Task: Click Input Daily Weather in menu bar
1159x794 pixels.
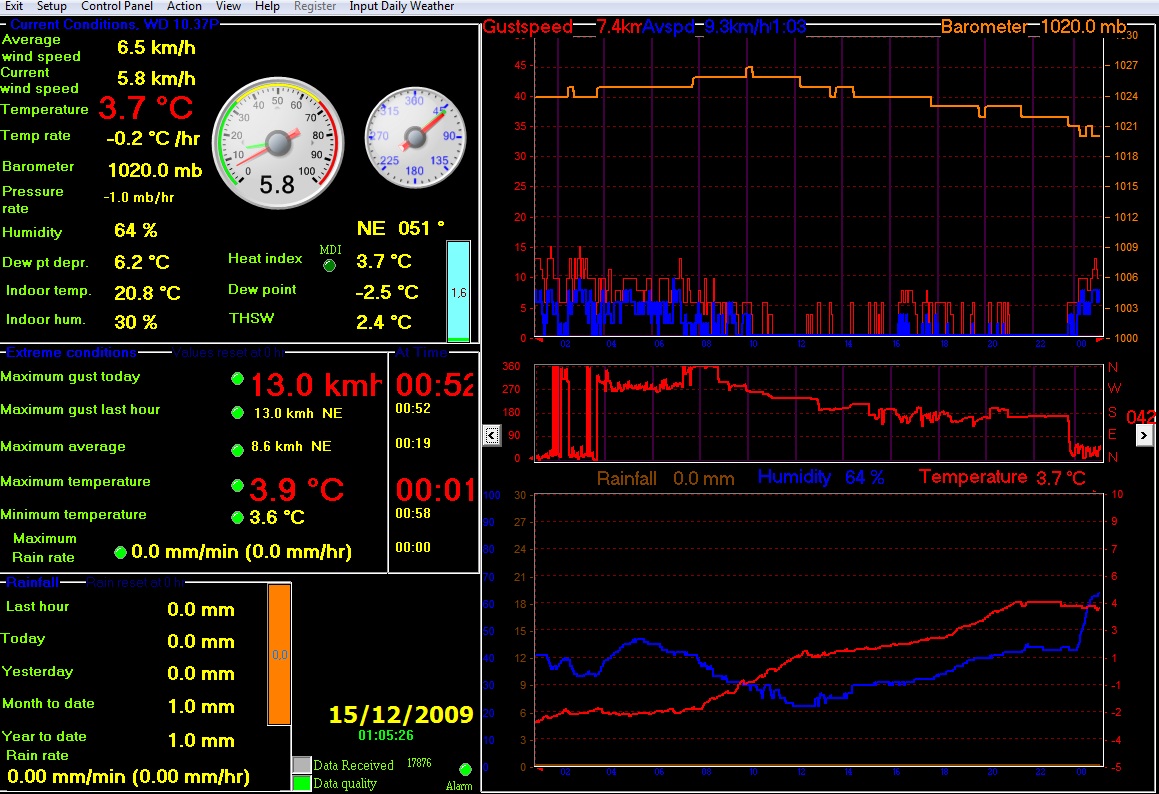Action: coord(401,6)
